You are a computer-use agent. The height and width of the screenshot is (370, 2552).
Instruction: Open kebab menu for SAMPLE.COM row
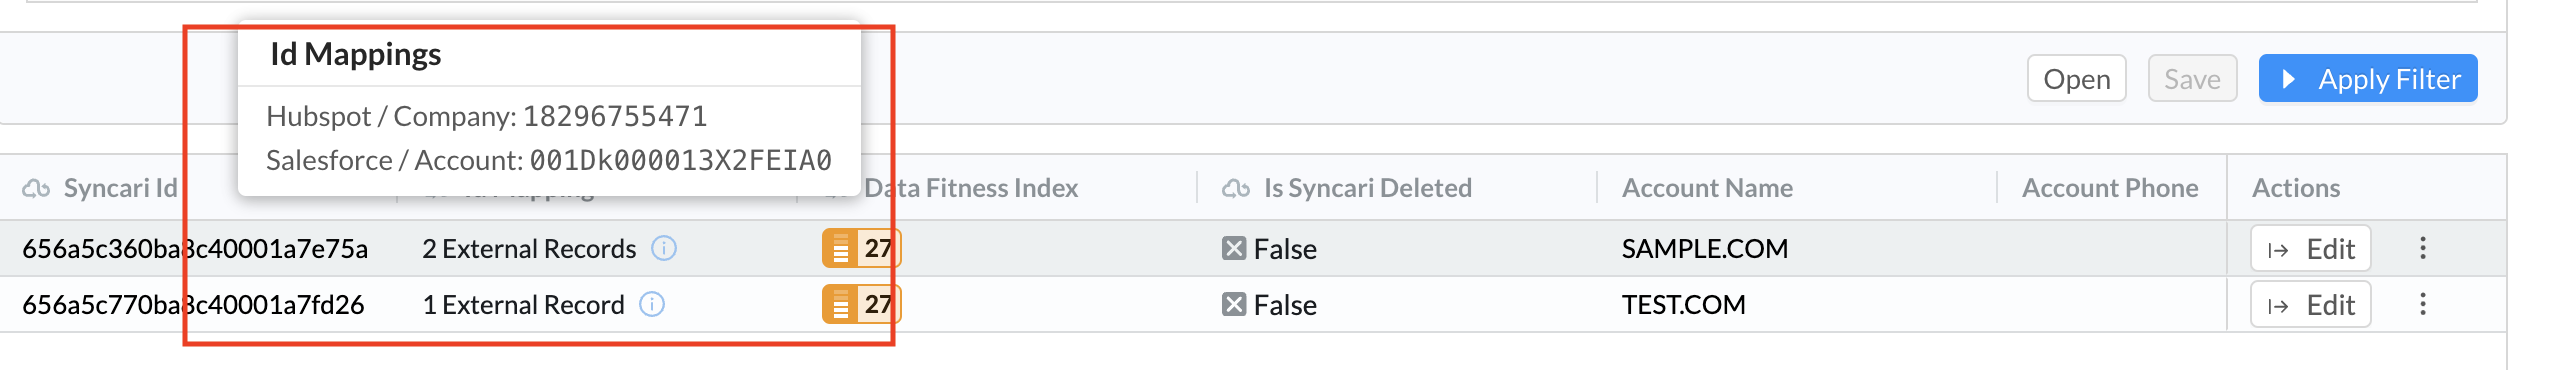(x=2422, y=248)
